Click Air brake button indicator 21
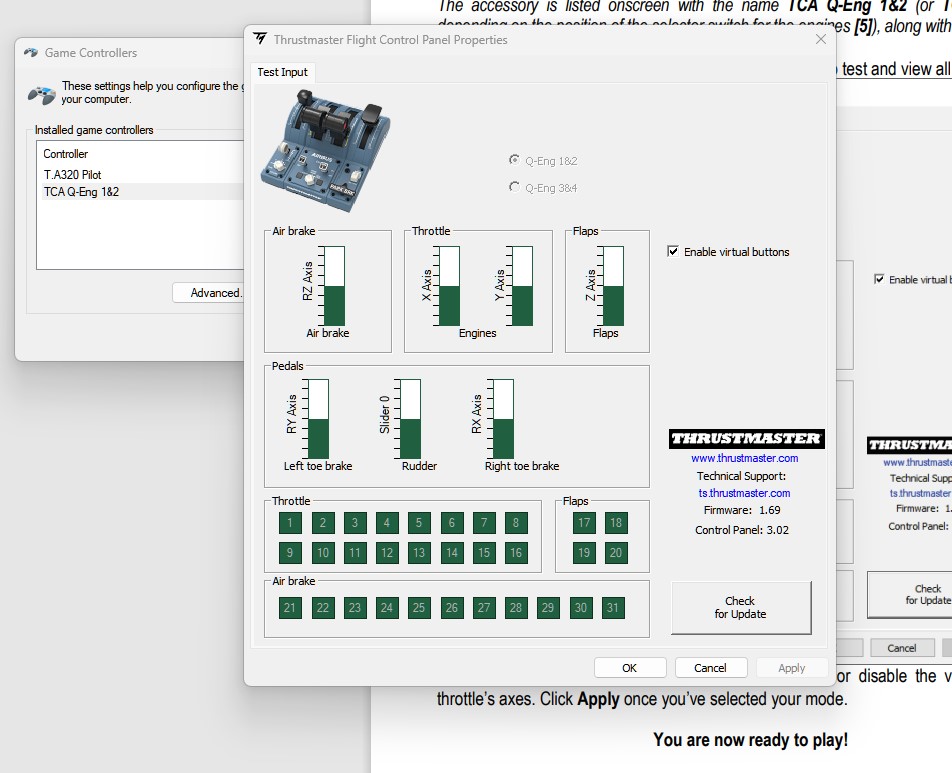 click(290, 608)
